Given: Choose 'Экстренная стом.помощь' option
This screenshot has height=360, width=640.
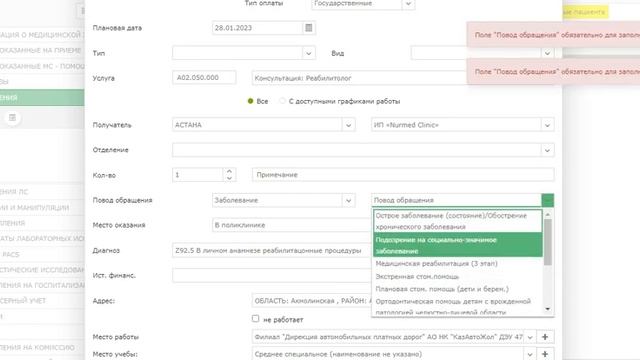Looking at the screenshot, I should tap(458, 276).
